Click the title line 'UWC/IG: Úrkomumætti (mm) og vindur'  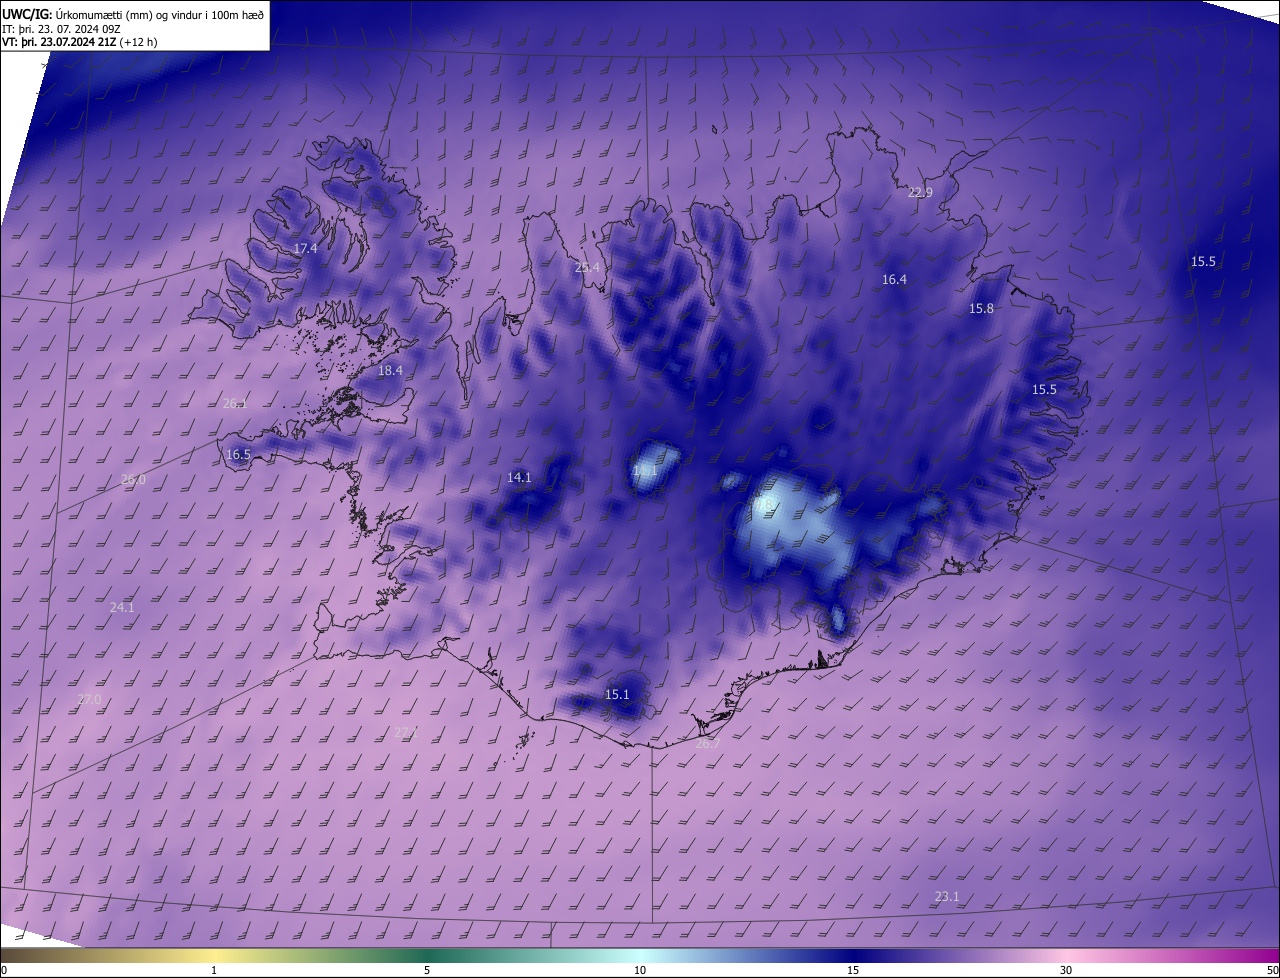coord(132,13)
